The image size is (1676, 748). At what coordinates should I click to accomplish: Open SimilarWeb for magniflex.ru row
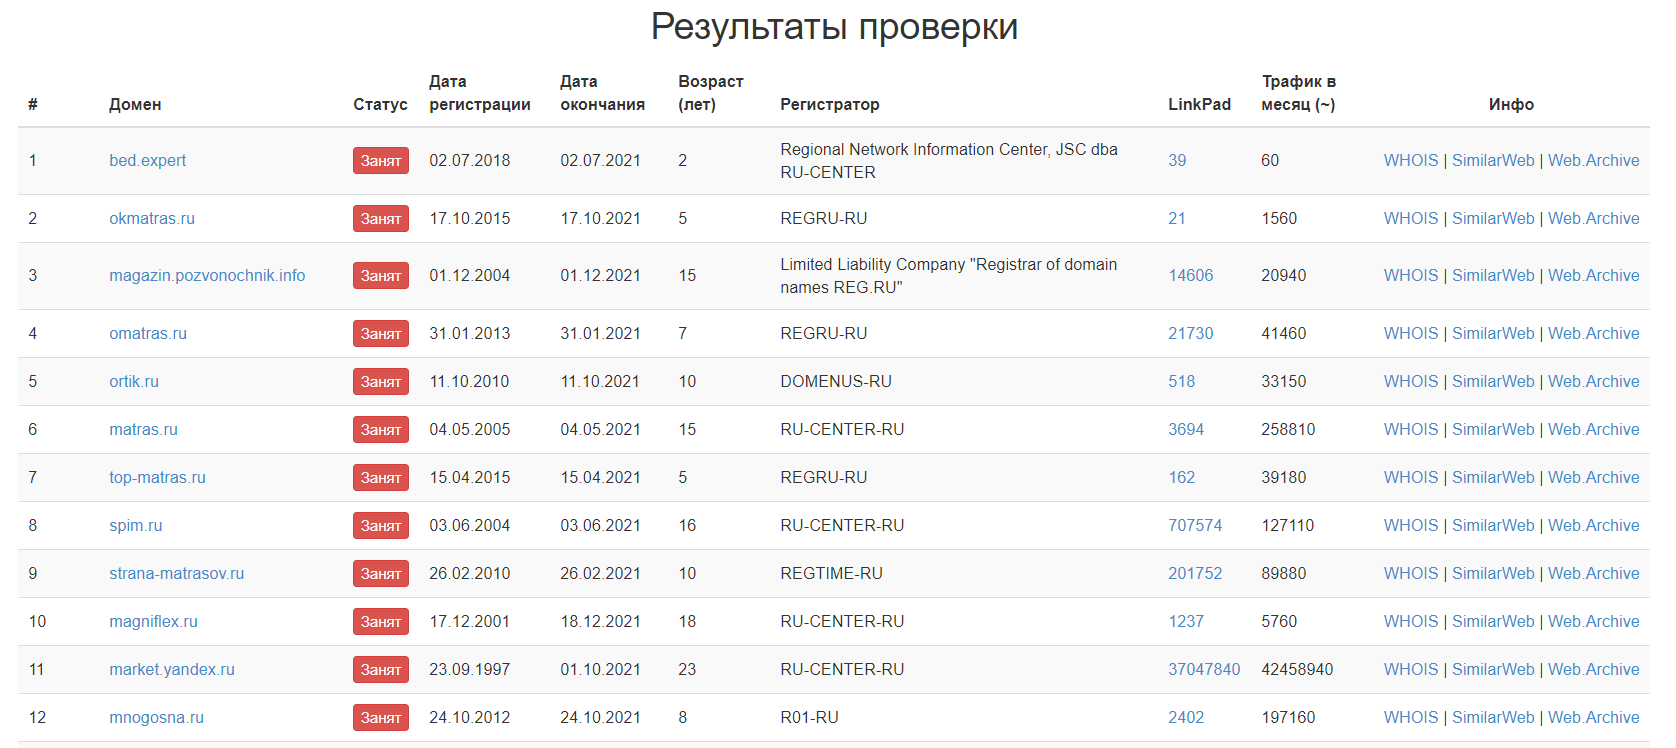tap(1492, 621)
